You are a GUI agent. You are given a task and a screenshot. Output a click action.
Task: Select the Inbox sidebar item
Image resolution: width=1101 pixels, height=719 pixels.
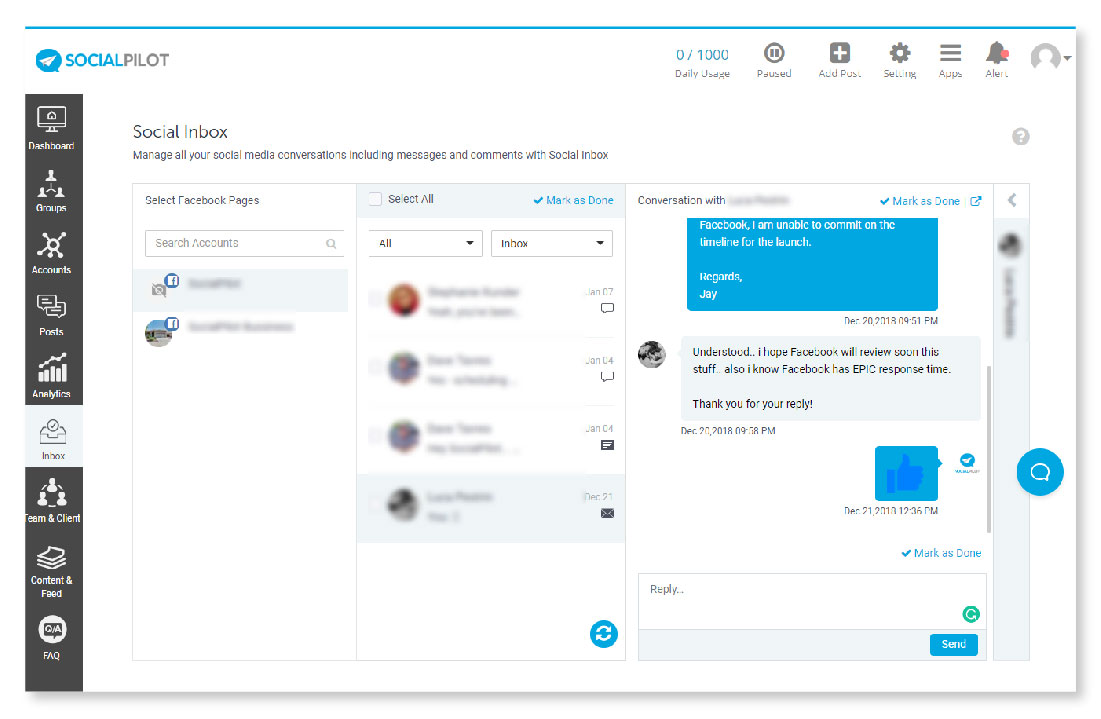53,438
